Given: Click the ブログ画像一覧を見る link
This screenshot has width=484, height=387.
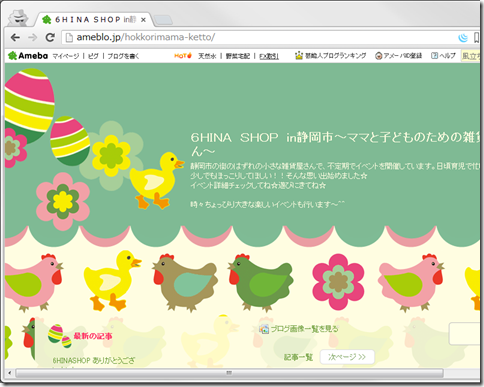Looking at the screenshot, I should click(x=304, y=329).
